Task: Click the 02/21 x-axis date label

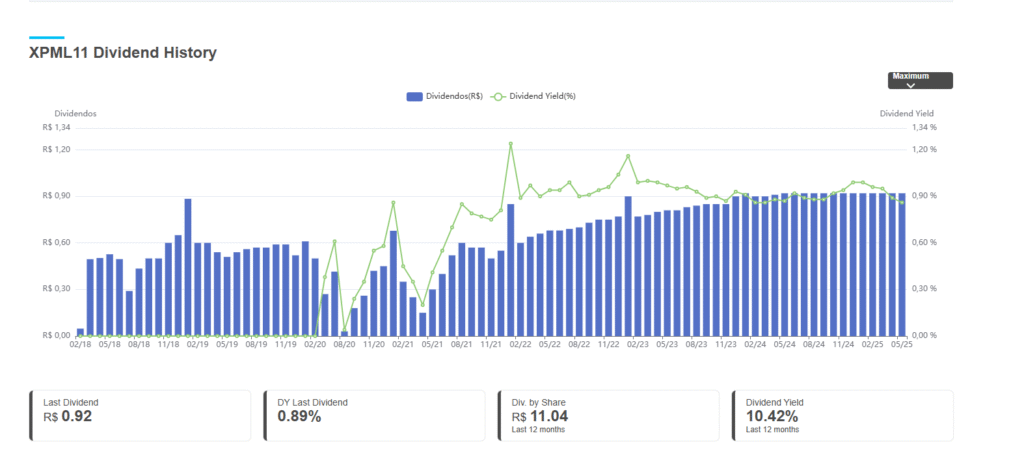Action: tap(403, 345)
